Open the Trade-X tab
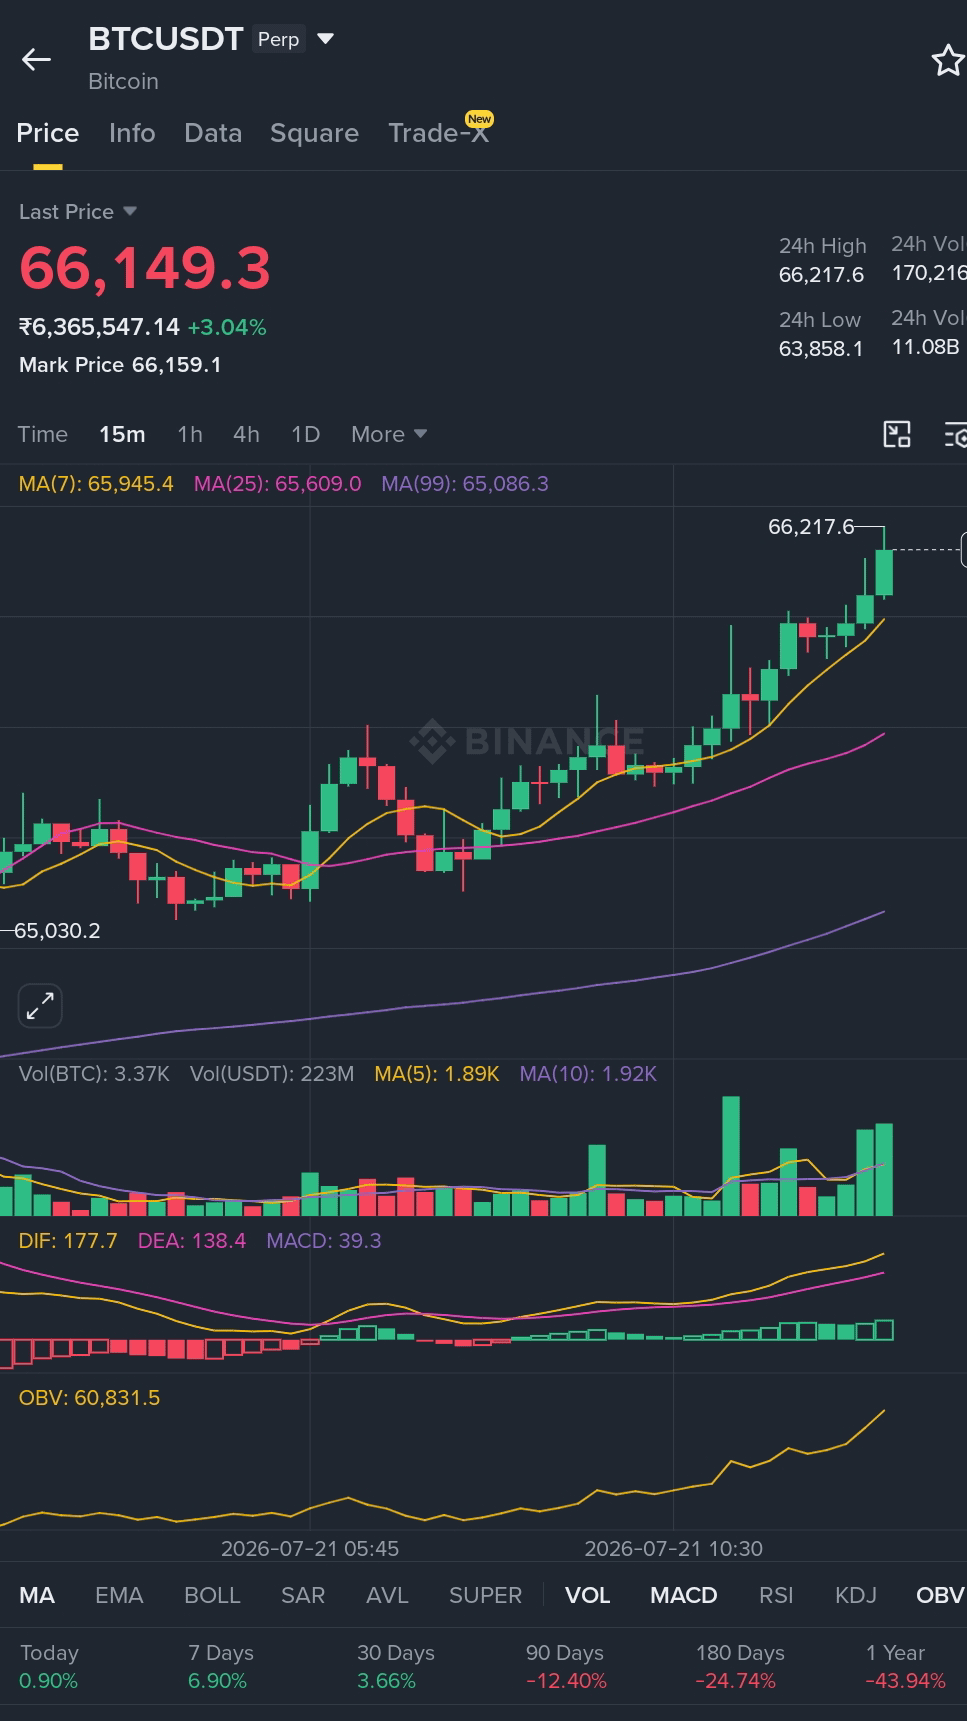This screenshot has width=967, height=1721. [x=439, y=133]
